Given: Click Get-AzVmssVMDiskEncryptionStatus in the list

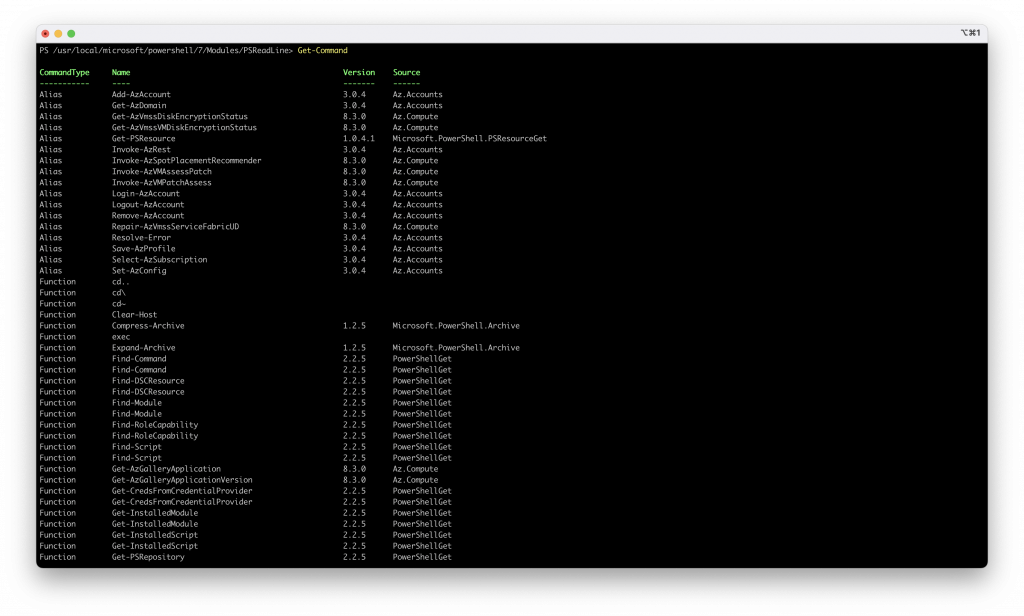Looking at the screenshot, I should pyautogui.click(x=184, y=128).
